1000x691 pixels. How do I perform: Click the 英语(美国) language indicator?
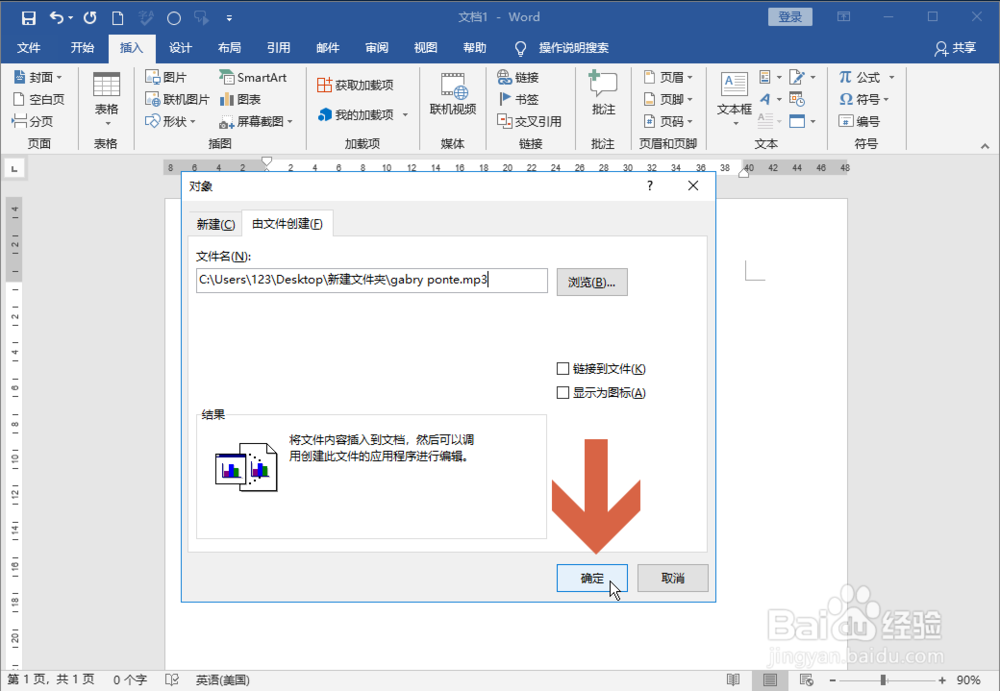point(223,680)
